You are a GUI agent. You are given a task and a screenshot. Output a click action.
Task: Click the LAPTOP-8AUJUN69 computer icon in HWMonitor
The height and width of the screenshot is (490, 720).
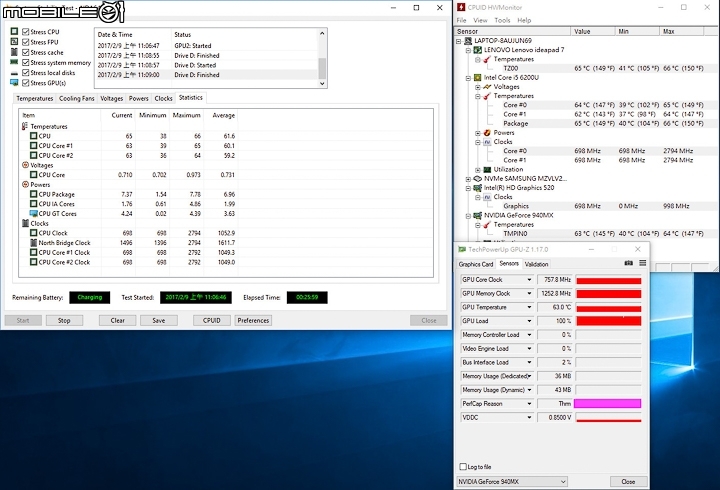click(x=468, y=41)
